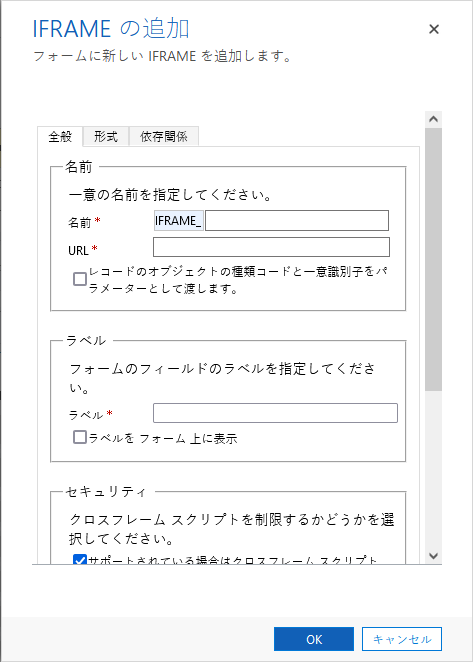Click the 名前 group heading

pos(79,167)
